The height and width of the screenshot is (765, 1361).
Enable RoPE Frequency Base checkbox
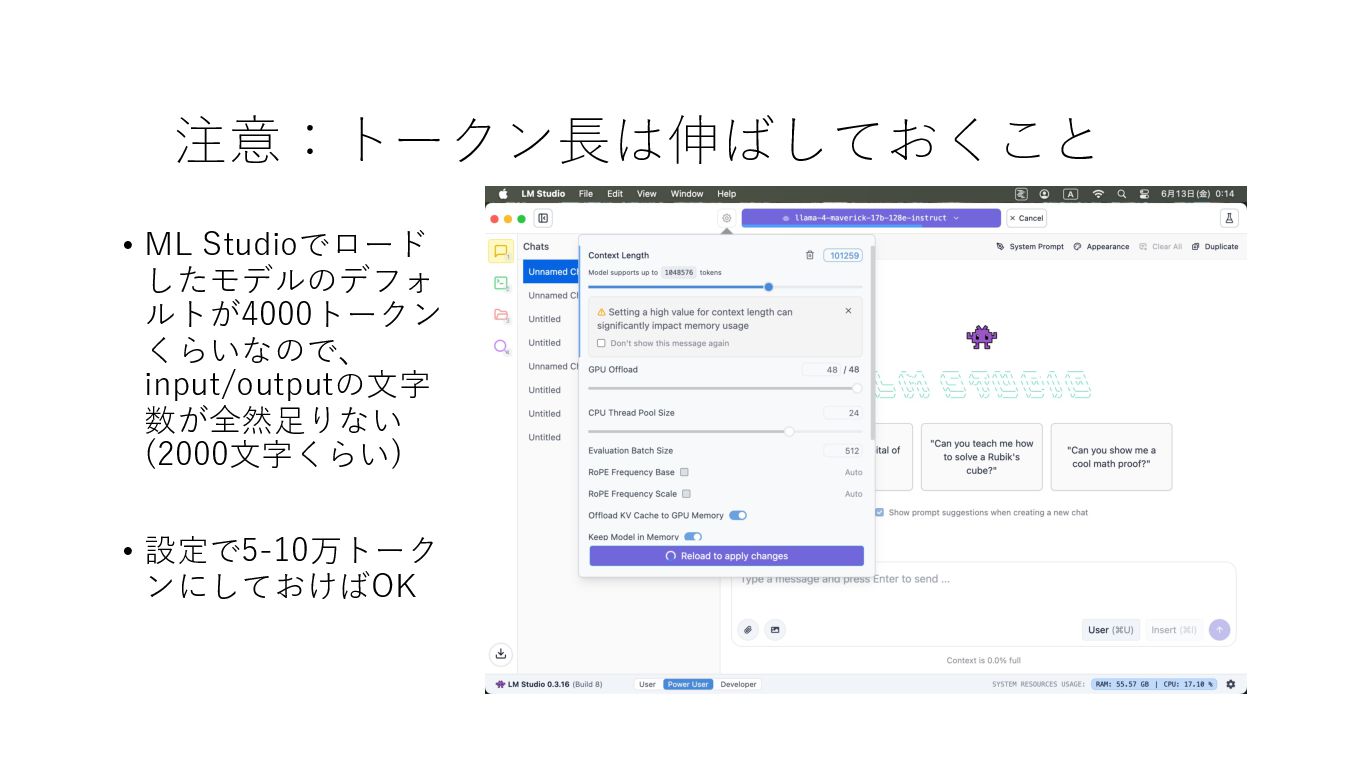(x=684, y=472)
